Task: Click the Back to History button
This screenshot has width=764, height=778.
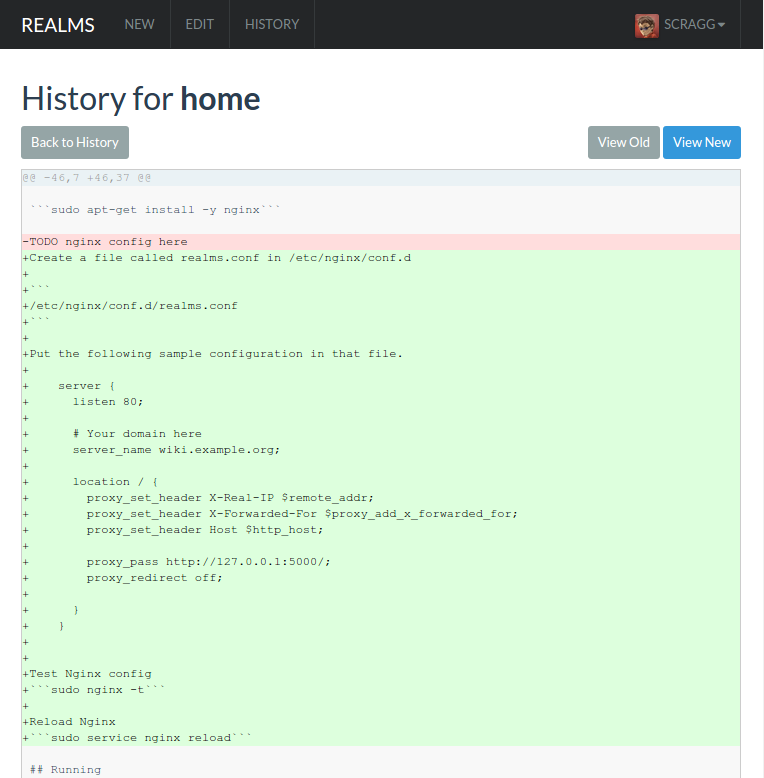Action: 75,142
